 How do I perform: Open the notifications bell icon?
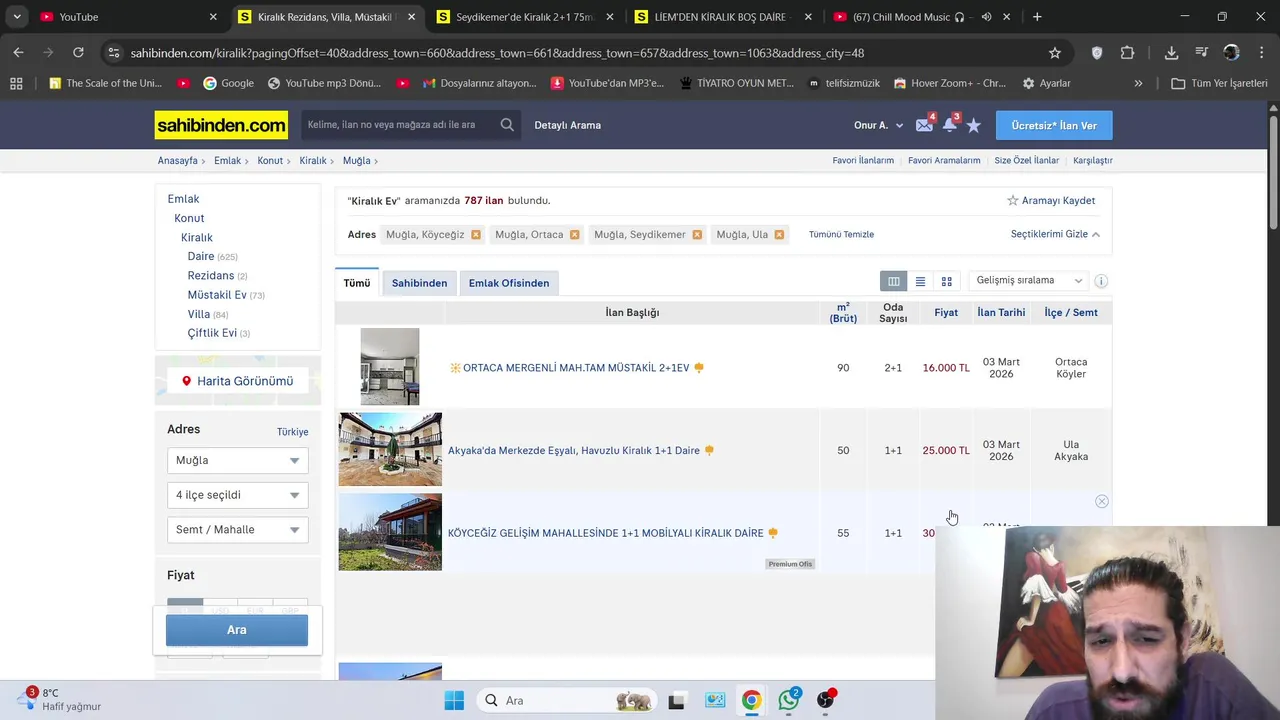click(950, 125)
